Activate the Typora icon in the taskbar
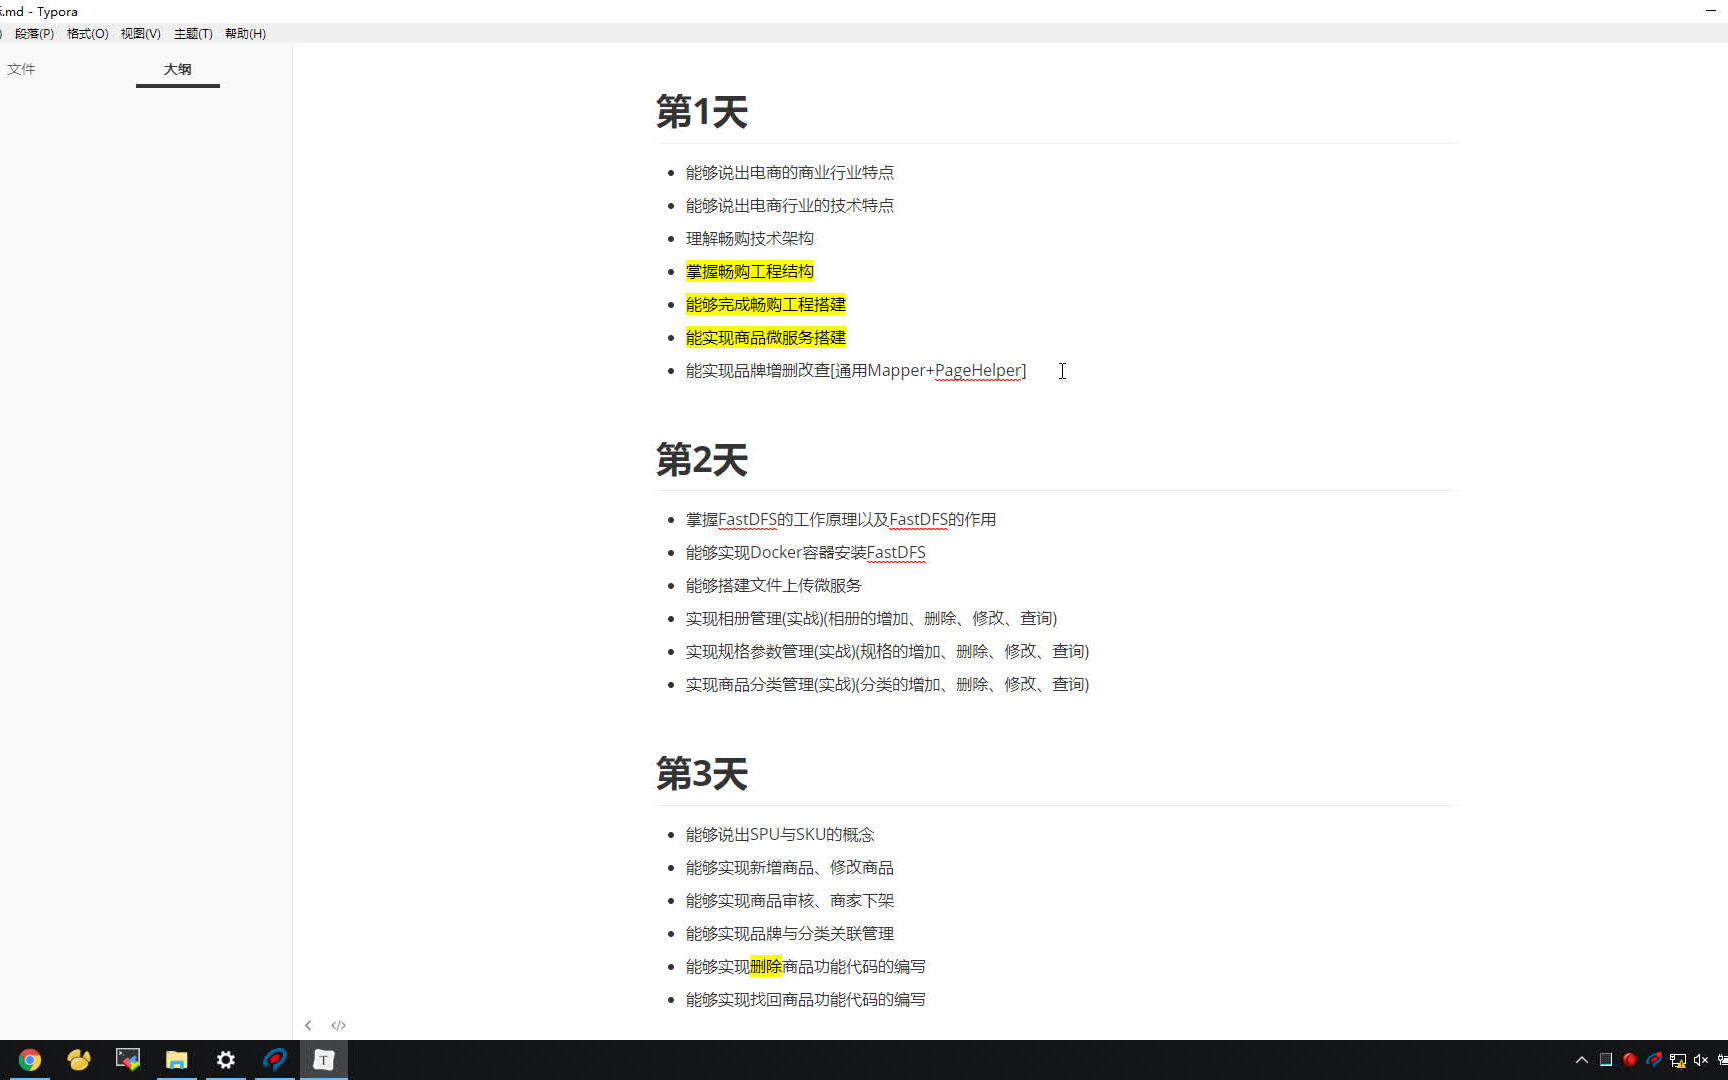 (323, 1060)
